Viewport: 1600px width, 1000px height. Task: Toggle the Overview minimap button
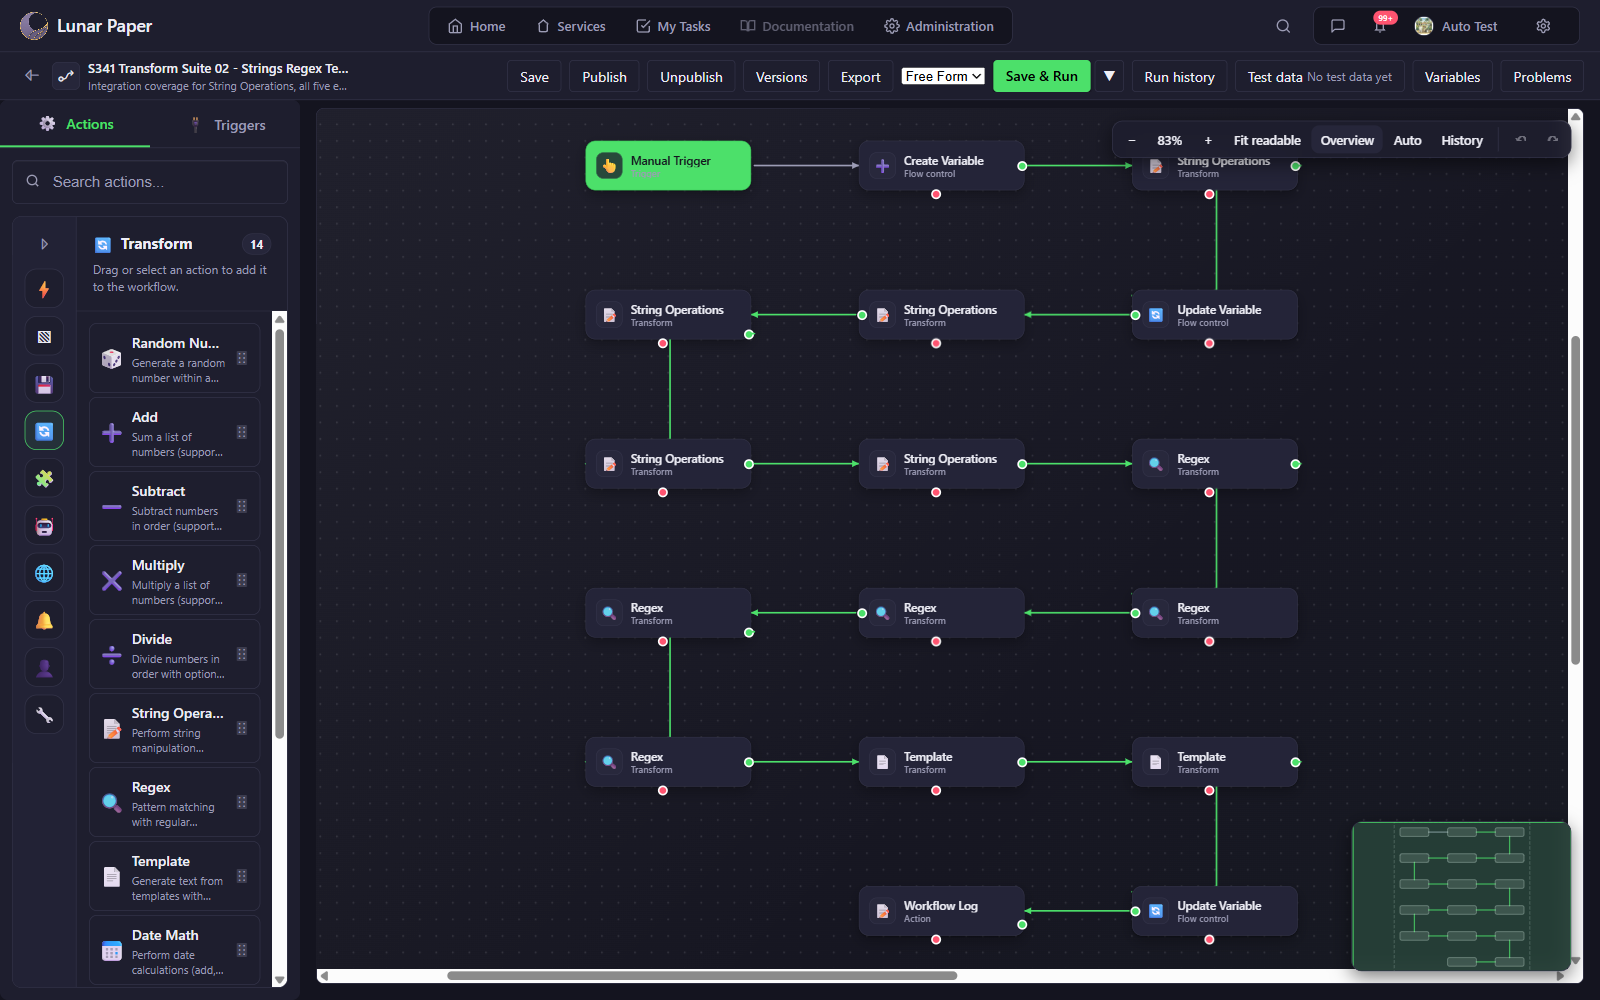1346,140
